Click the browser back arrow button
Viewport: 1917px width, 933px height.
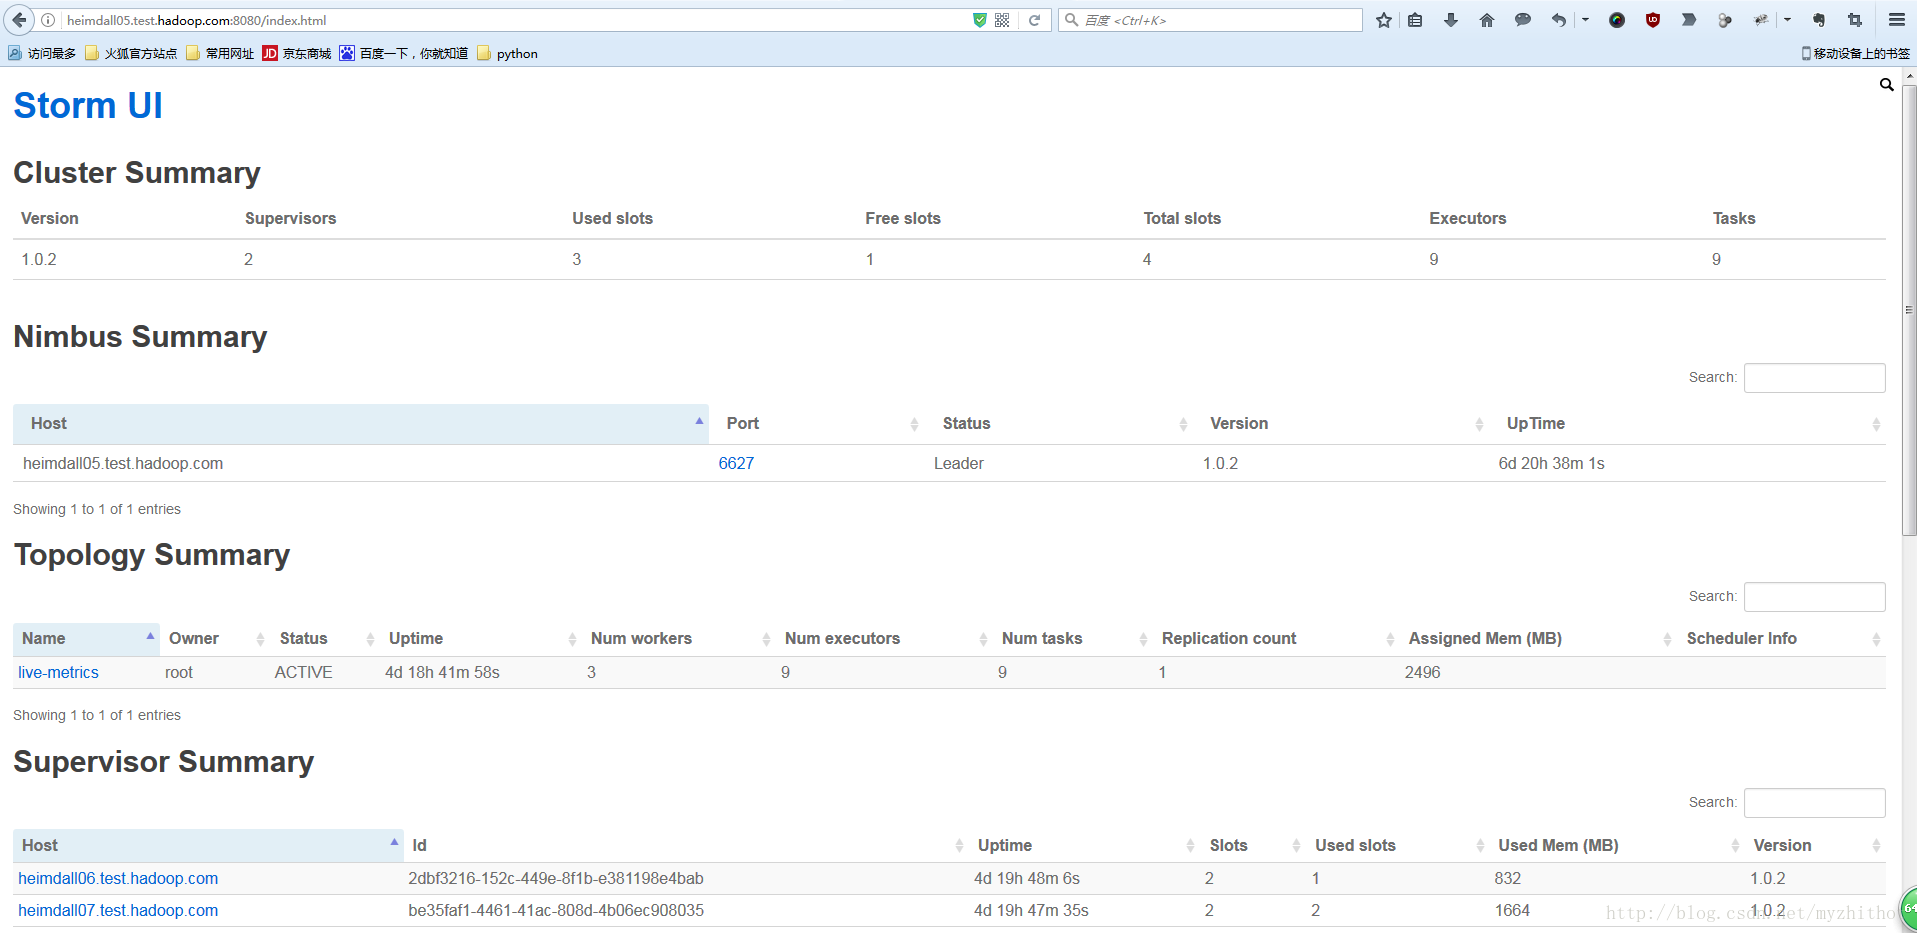tap(19, 20)
